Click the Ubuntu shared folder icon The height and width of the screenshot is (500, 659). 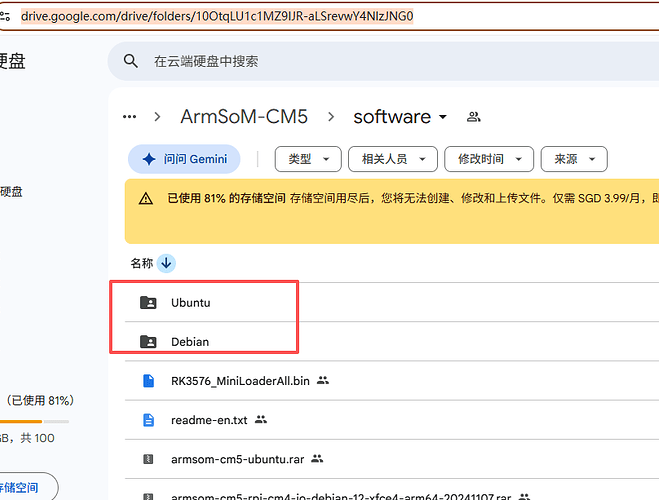click(x=148, y=303)
